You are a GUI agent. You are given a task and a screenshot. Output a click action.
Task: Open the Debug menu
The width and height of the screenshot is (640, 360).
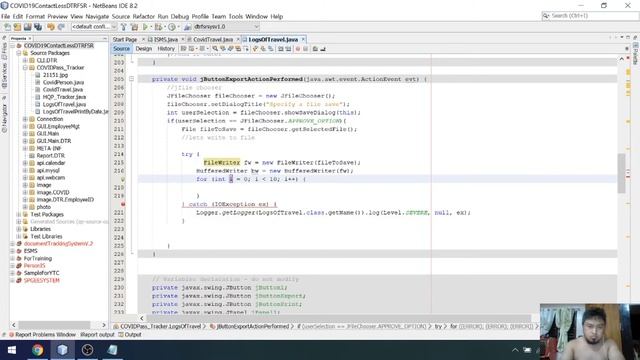coord(180,16)
